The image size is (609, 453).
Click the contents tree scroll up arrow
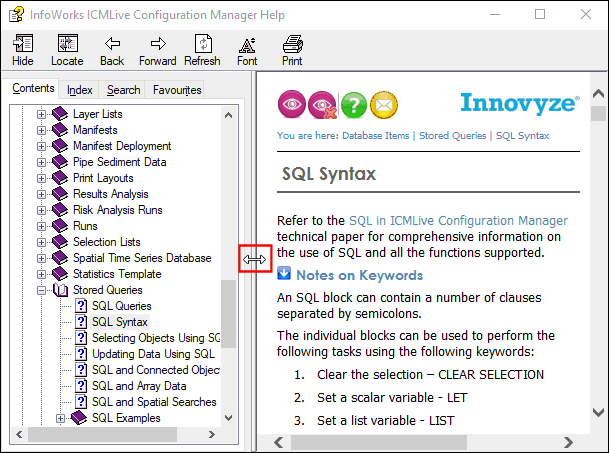click(228, 115)
